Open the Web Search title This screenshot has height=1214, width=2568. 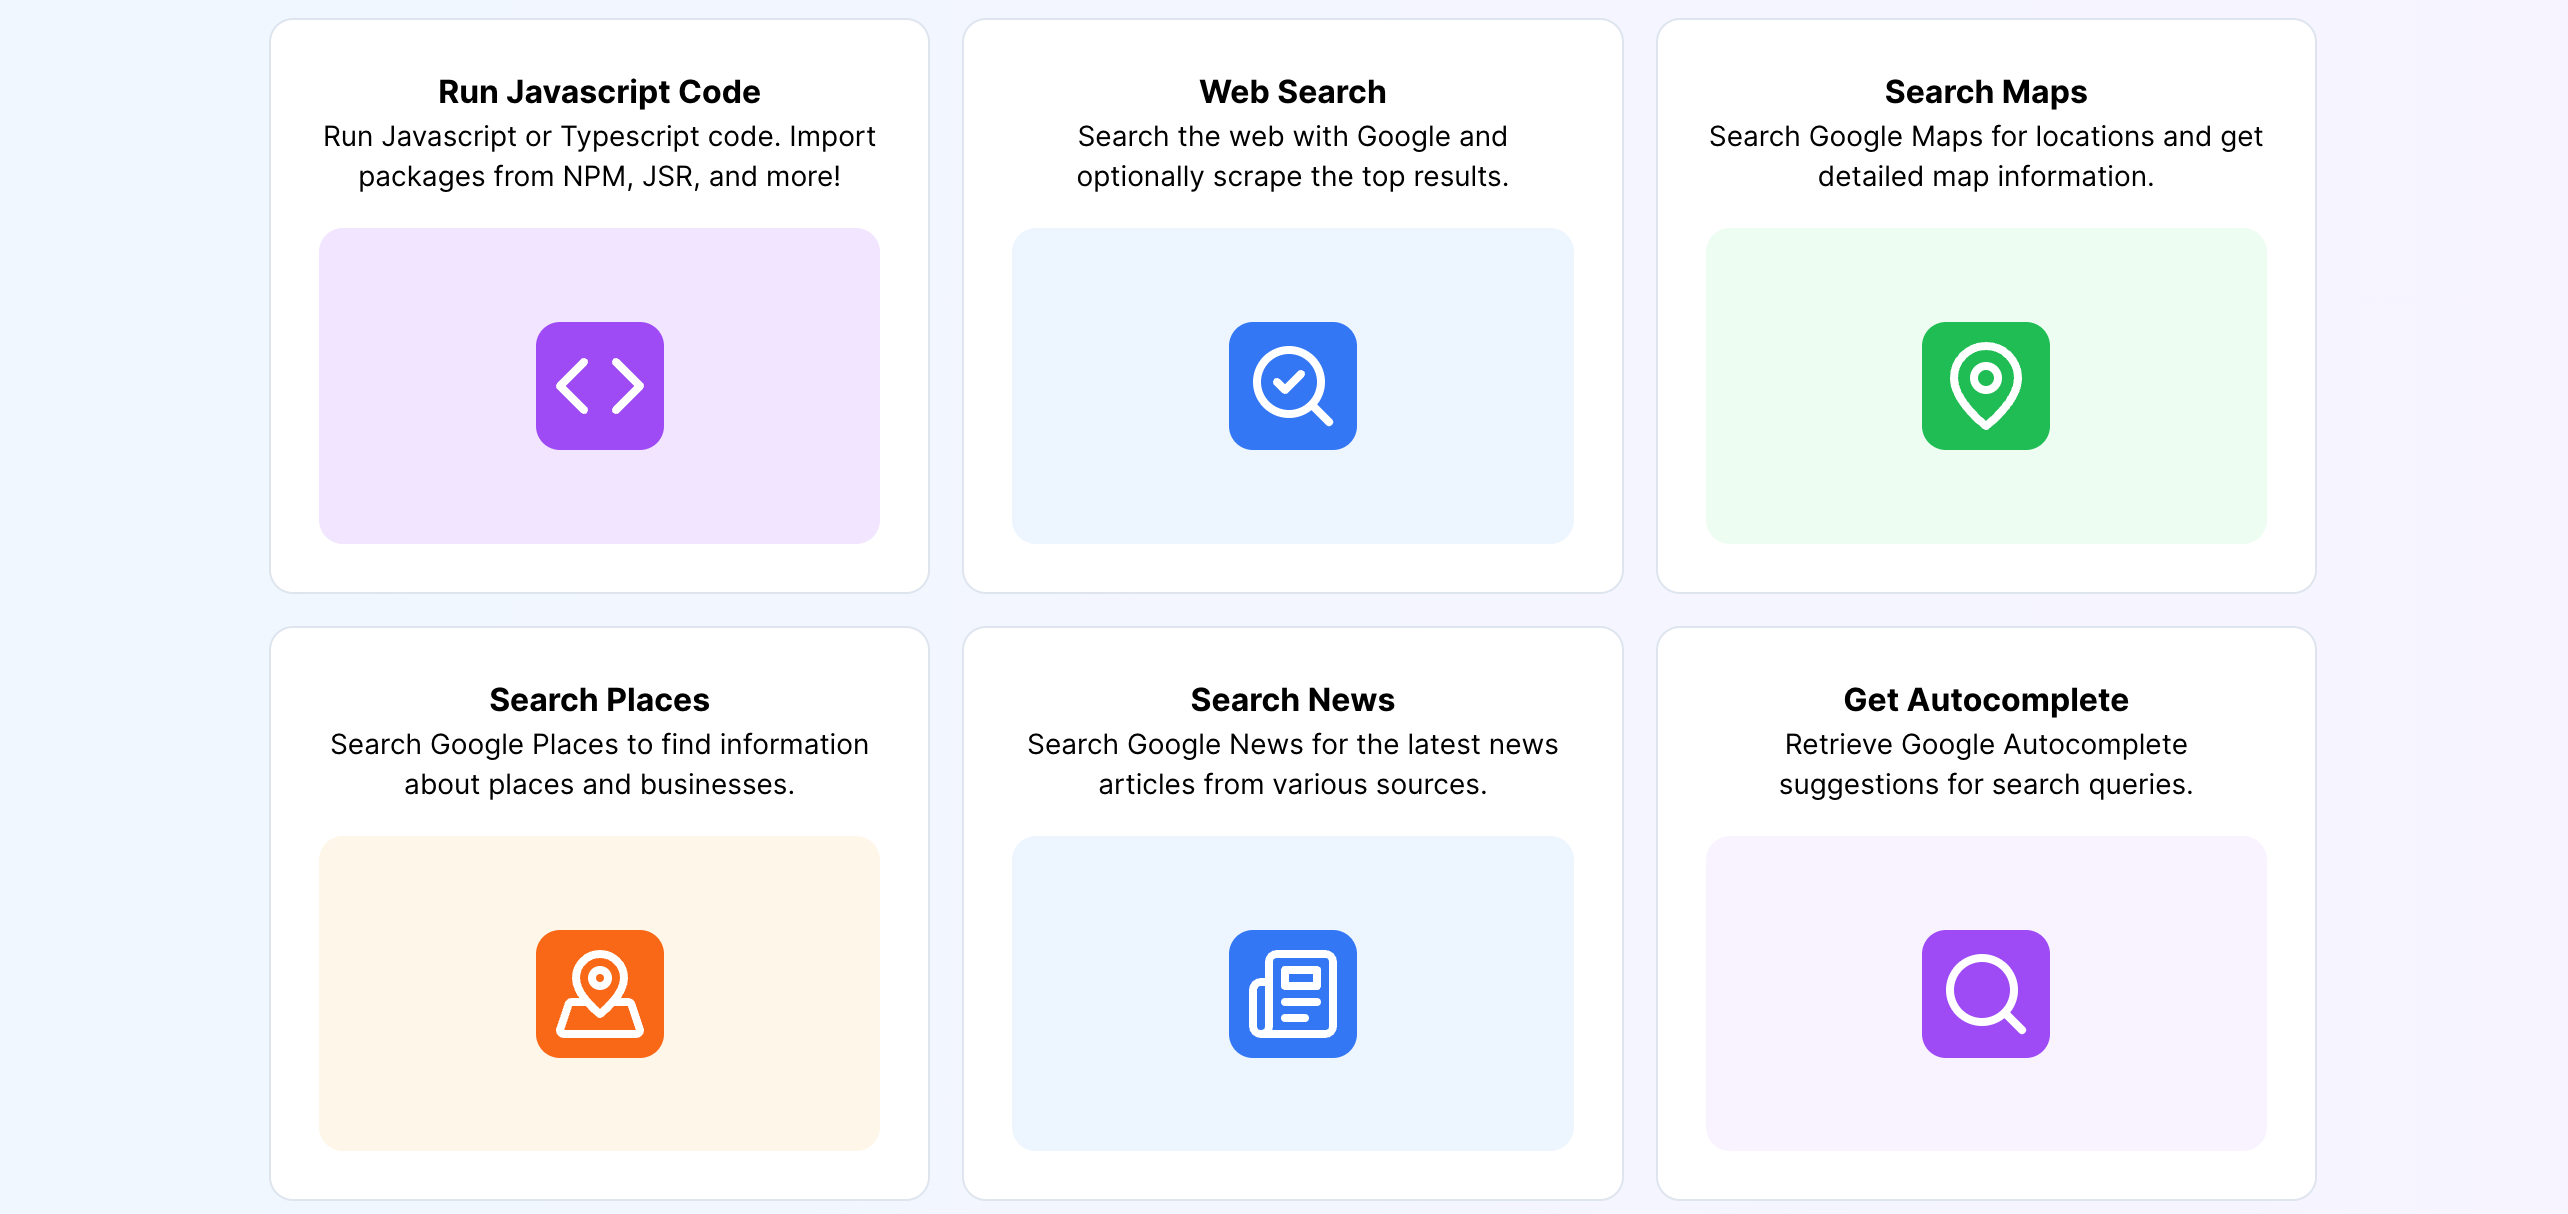coord(1293,92)
